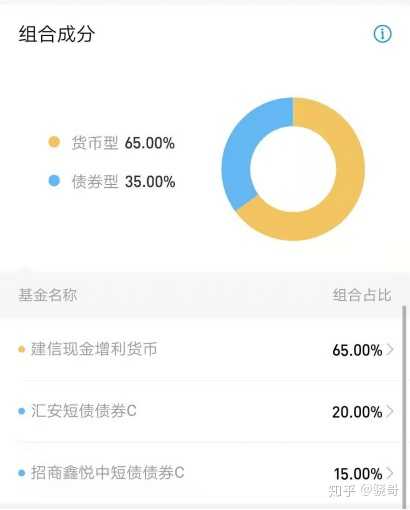Viewport: 410px width, 510px height.
Task: Click the yellow bullet before 建信现金增利货币
Action: click(x=22, y=349)
